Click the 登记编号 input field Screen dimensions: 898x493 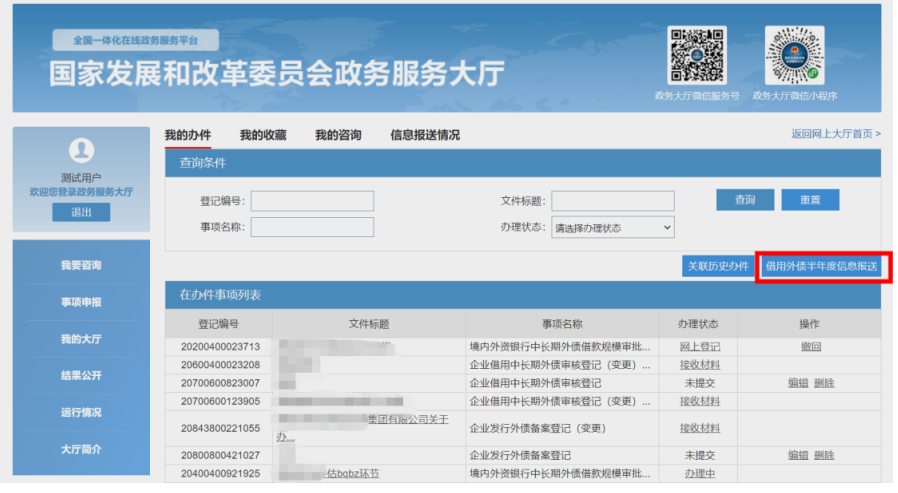pyautogui.click(x=312, y=201)
